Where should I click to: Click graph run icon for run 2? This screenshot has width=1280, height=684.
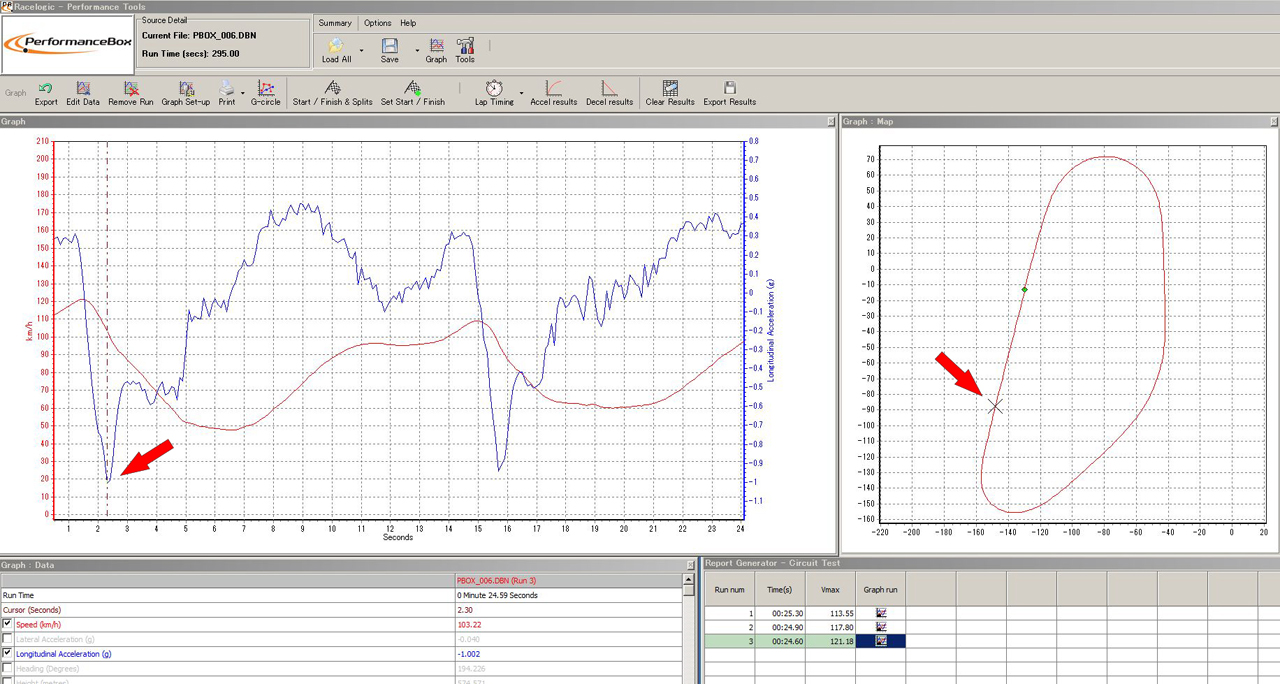[881, 627]
